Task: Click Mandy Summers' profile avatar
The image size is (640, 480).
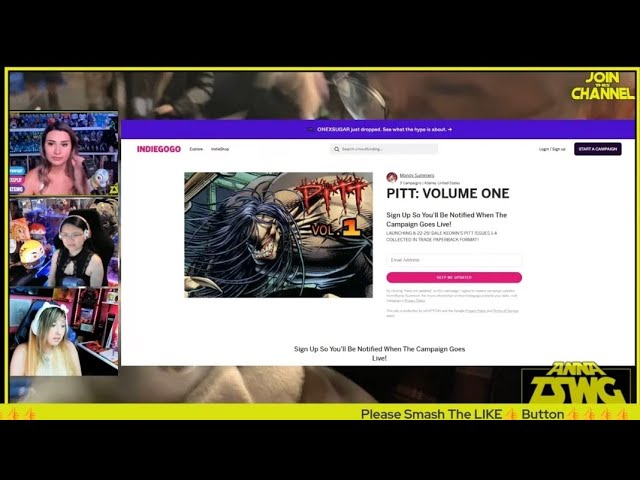Action: tap(392, 177)
